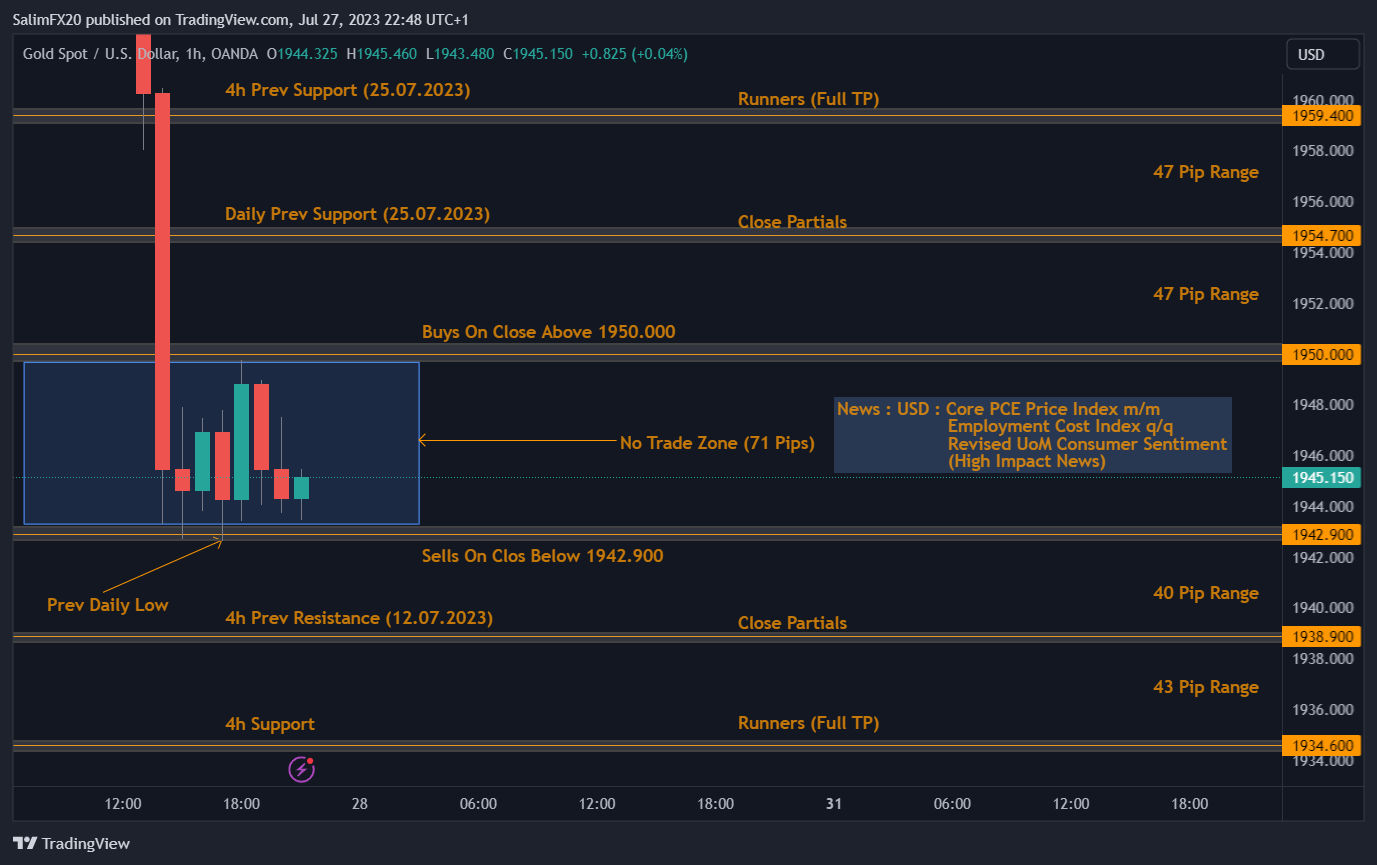Open the USD currency selector

[x=1322, y=53]
